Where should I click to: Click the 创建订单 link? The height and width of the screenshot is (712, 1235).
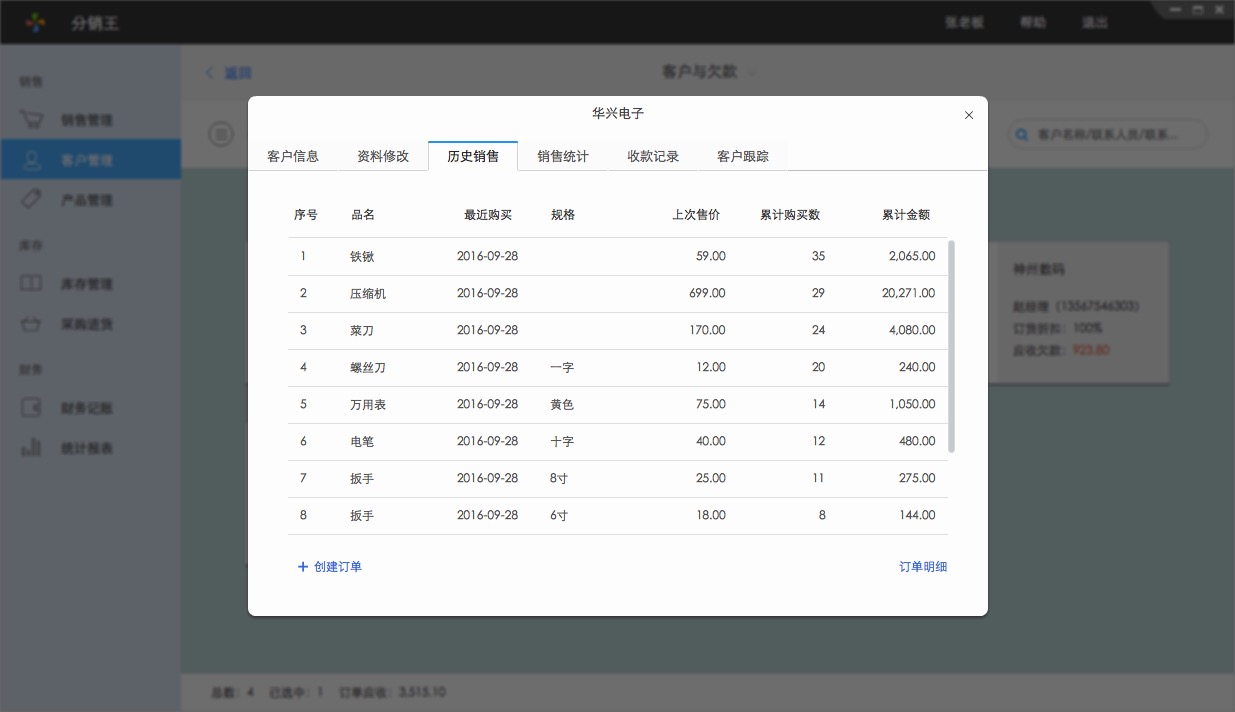(330, 567)
